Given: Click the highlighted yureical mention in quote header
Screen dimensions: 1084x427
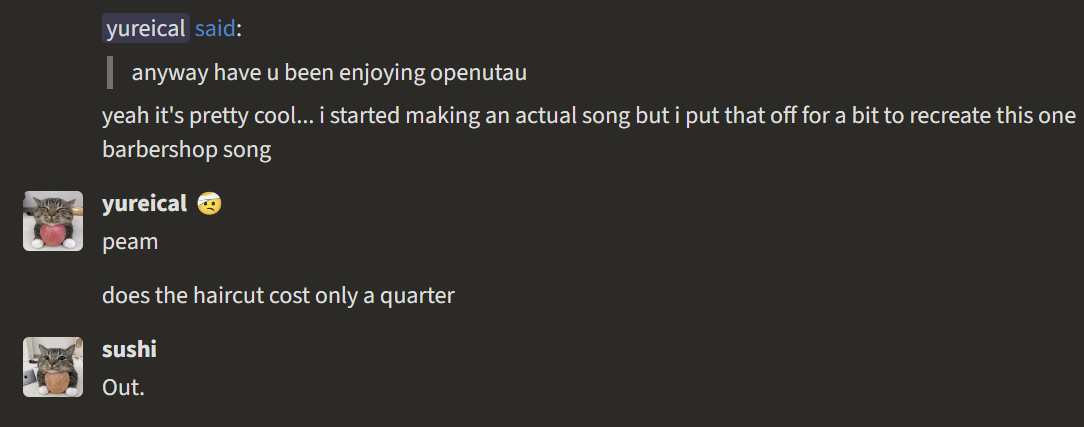Looking at the screenshot, I should pos(145,29).
